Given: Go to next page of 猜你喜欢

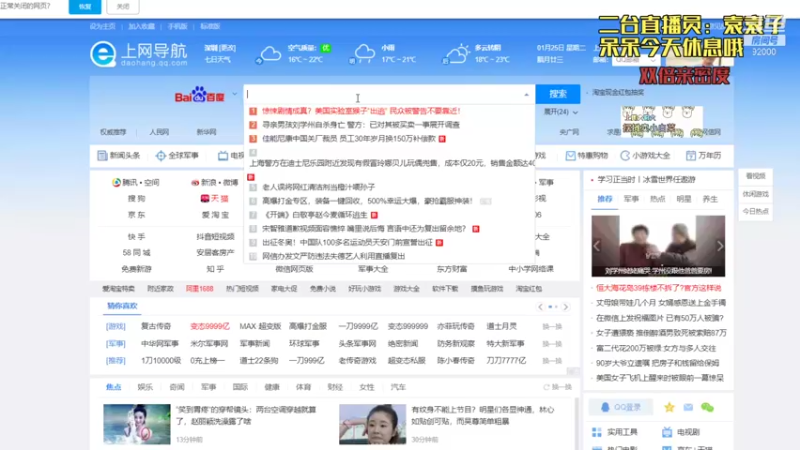Looking at the screenshot, I should click(x=565, y=307).
